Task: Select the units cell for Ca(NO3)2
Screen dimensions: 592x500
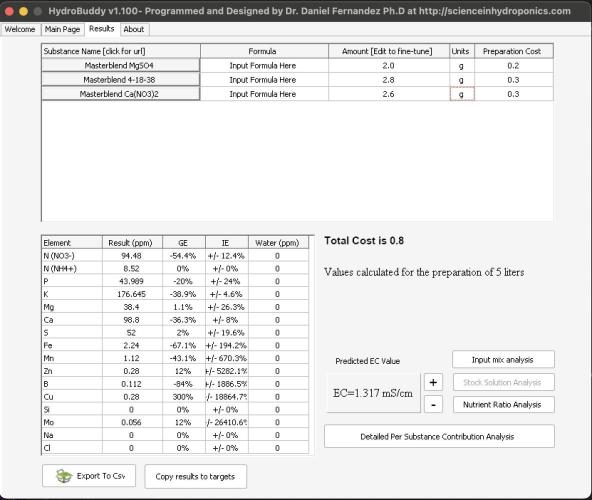Action: point(462,94)
